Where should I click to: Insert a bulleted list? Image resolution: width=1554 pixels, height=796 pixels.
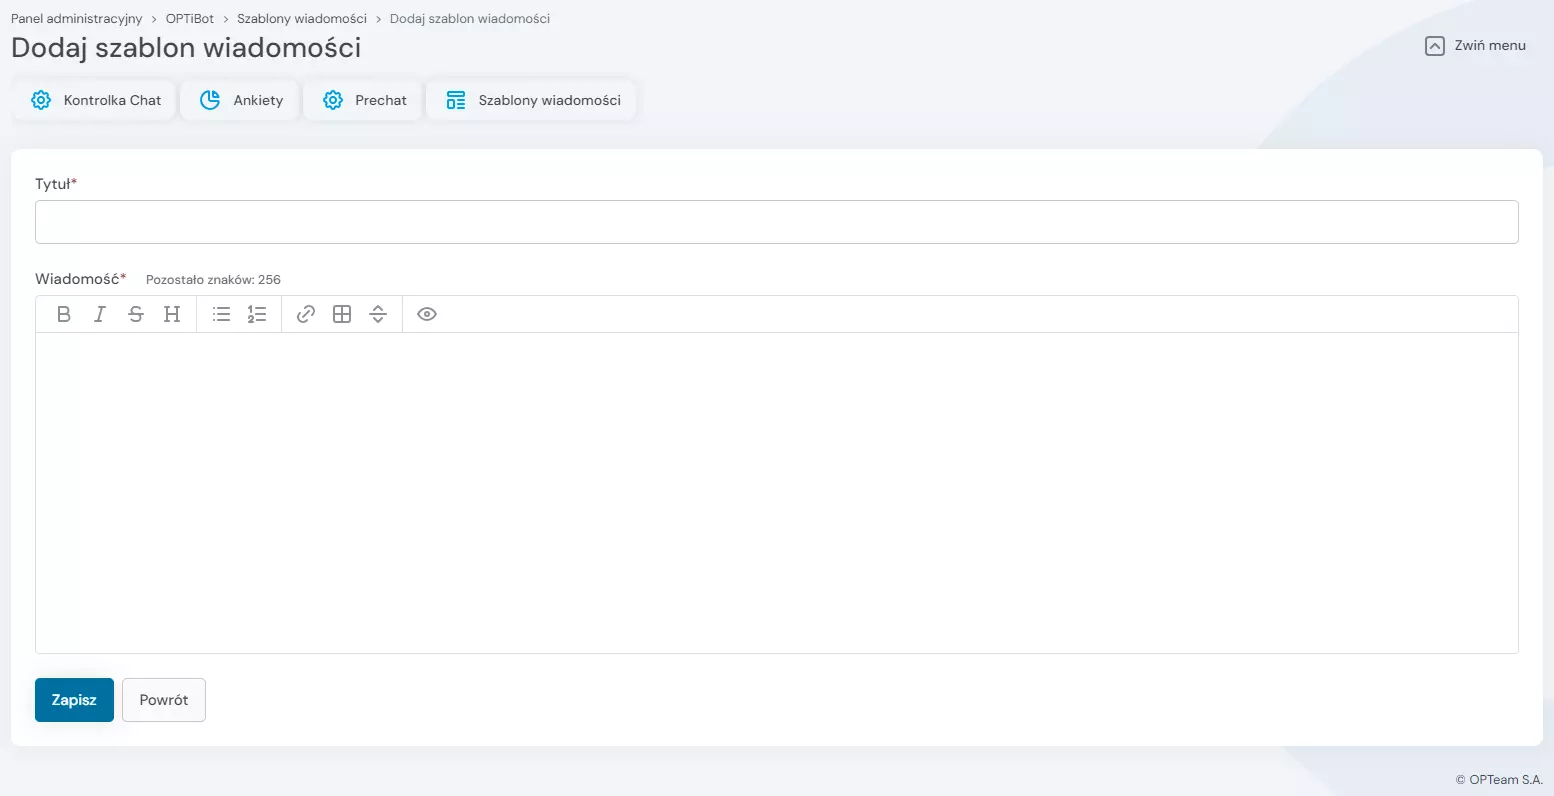pos(222,314)
